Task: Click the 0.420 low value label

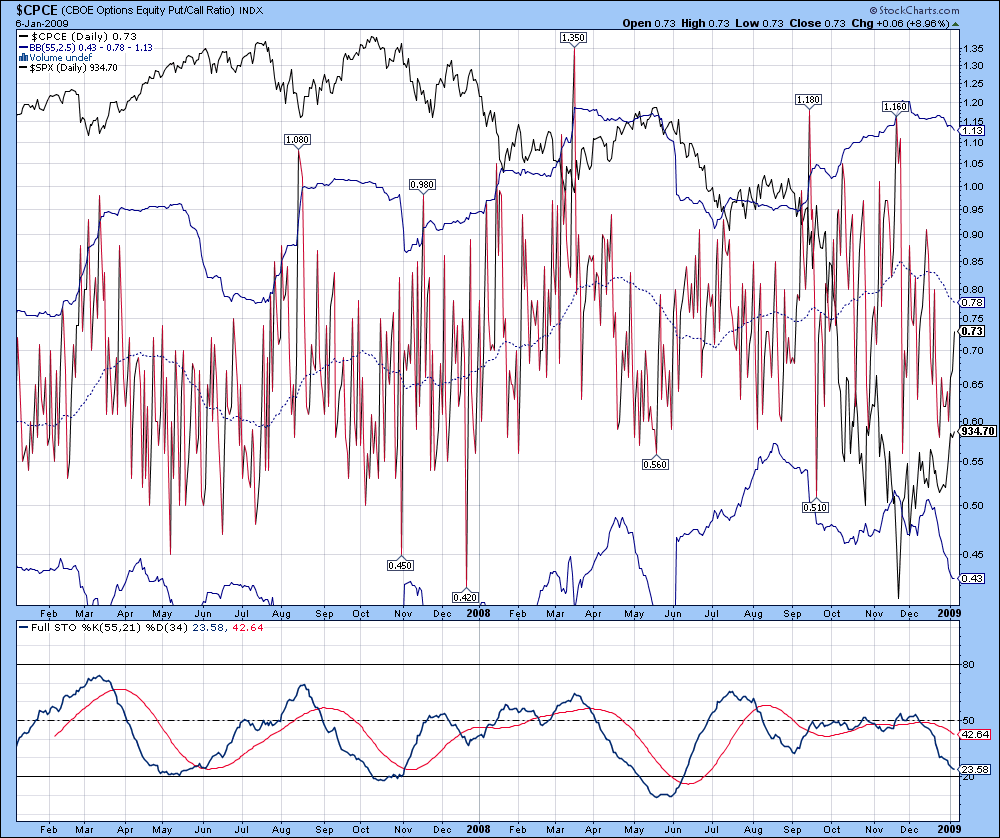Action: (465, 597)
